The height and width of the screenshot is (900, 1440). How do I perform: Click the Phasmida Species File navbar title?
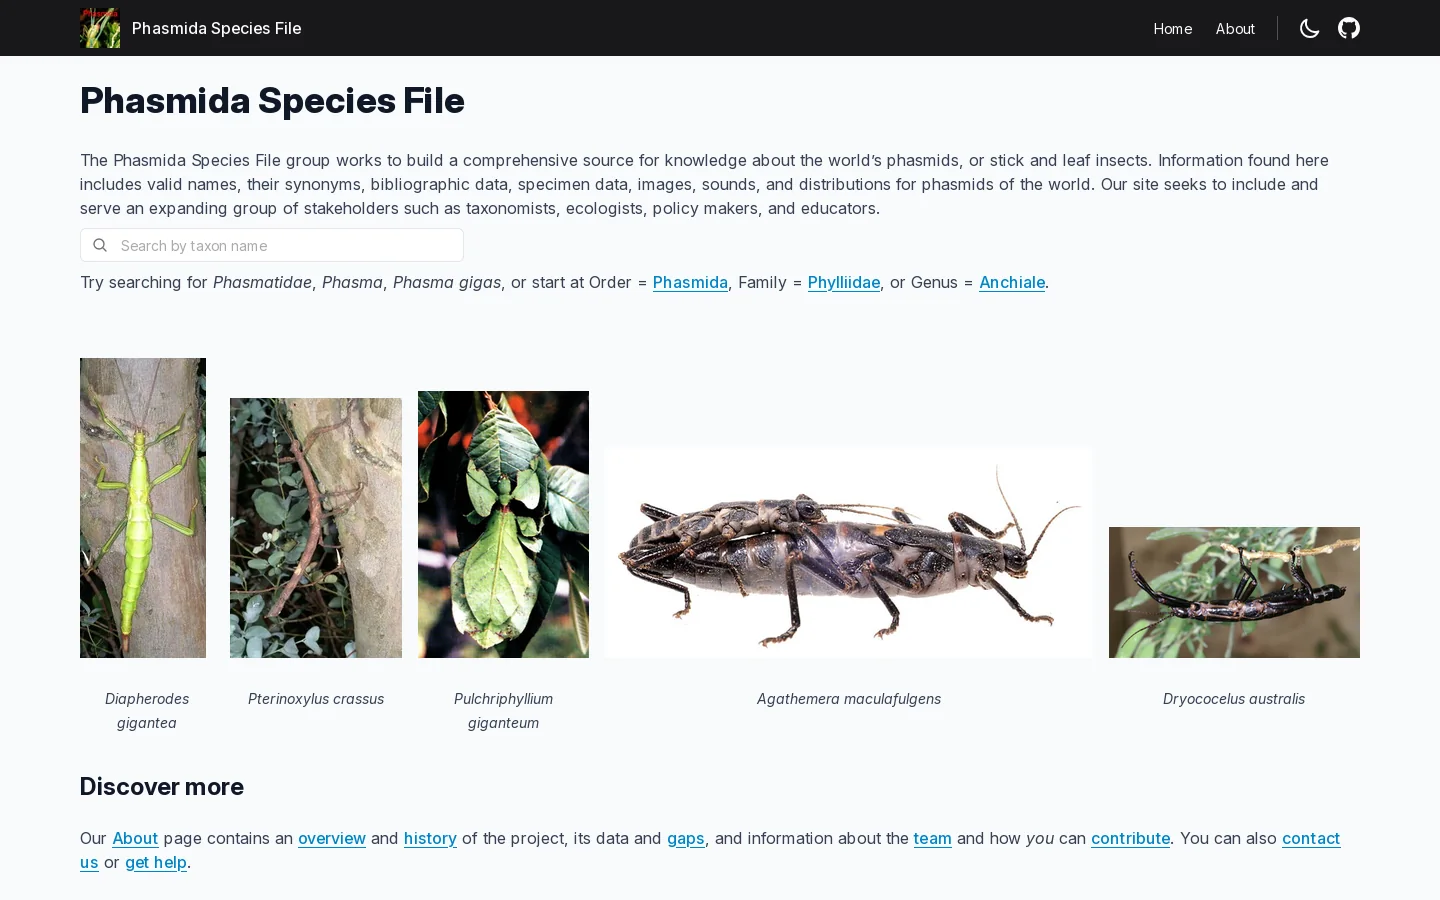click(x=216, y=28)
